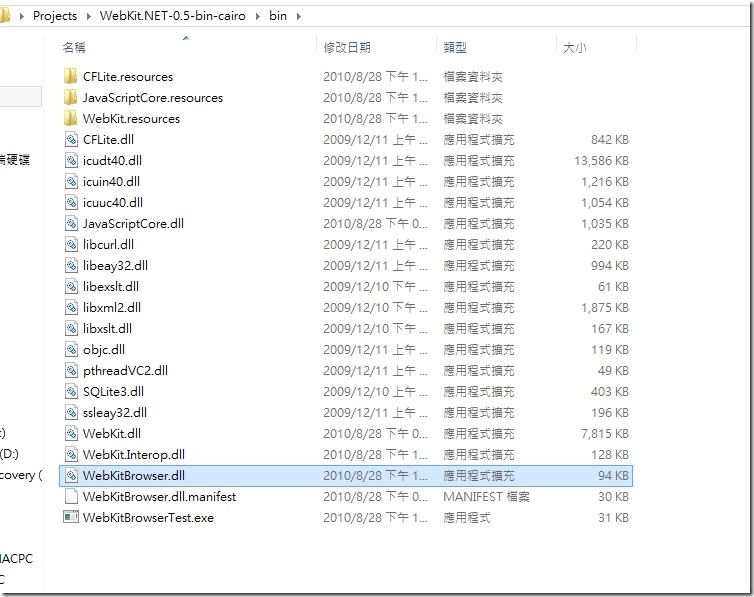Viewport: 754px width, 597px height.
Task: Select the CFLite.resources folder name
Action: (x=128, y=76)
